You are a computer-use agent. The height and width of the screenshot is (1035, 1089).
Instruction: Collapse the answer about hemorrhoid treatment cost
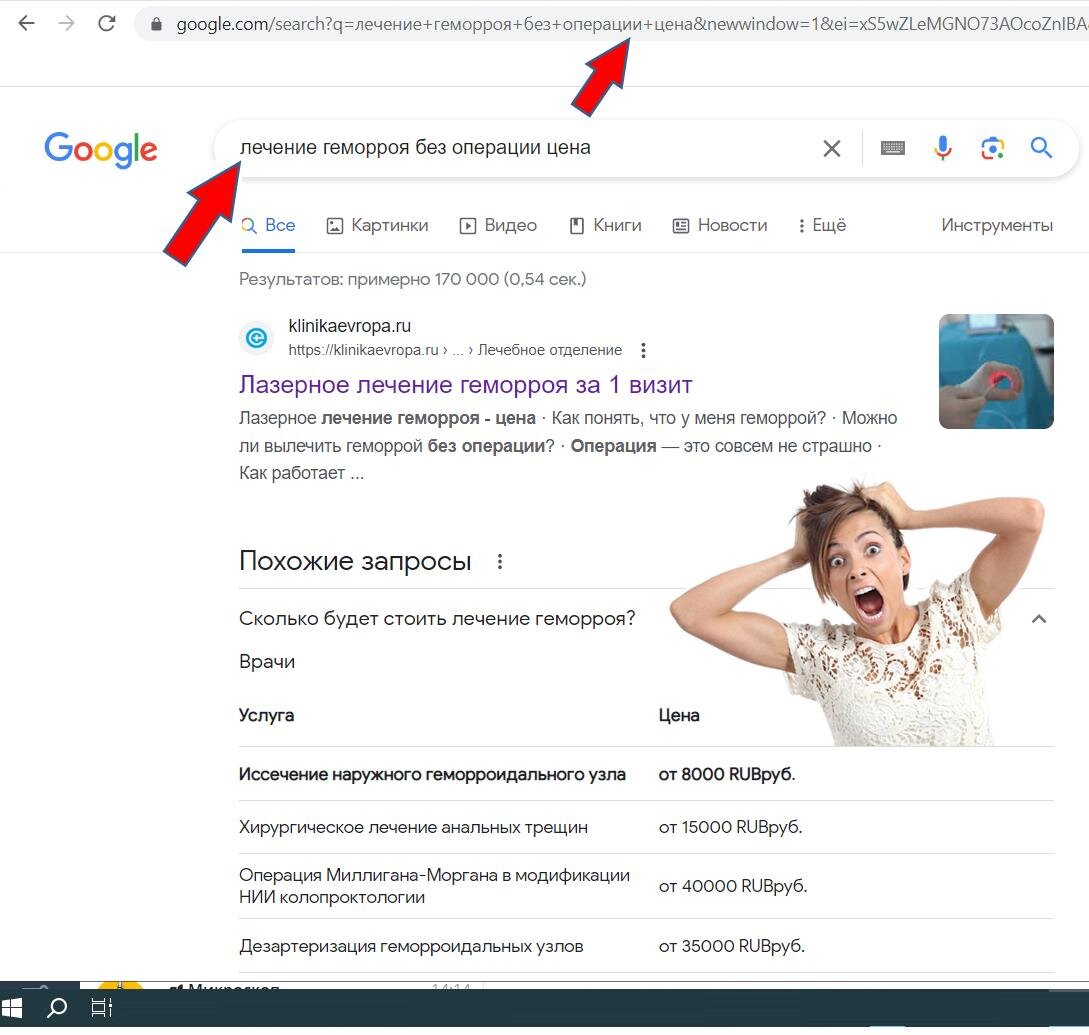1039,619
